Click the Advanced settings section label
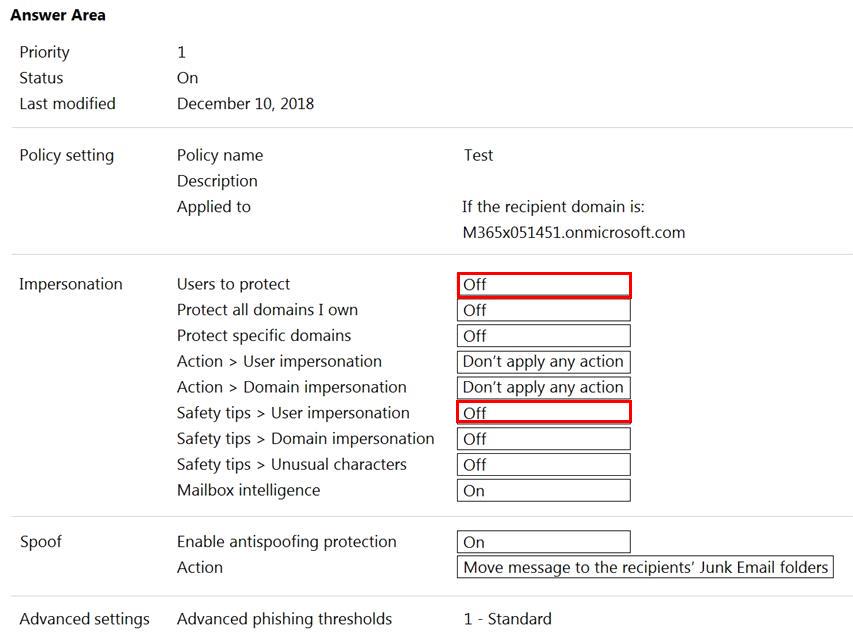This screenshot has height=635, width=853. click(x=84, y=619)
